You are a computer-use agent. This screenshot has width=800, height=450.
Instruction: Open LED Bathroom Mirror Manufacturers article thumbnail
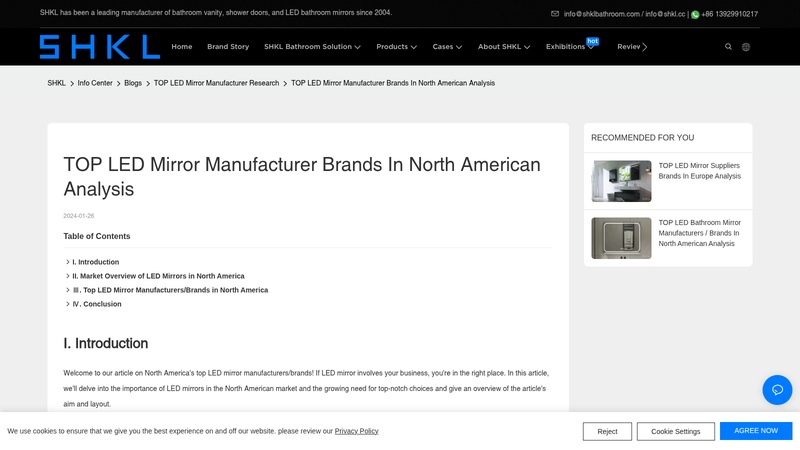click(x=621, y=238)
